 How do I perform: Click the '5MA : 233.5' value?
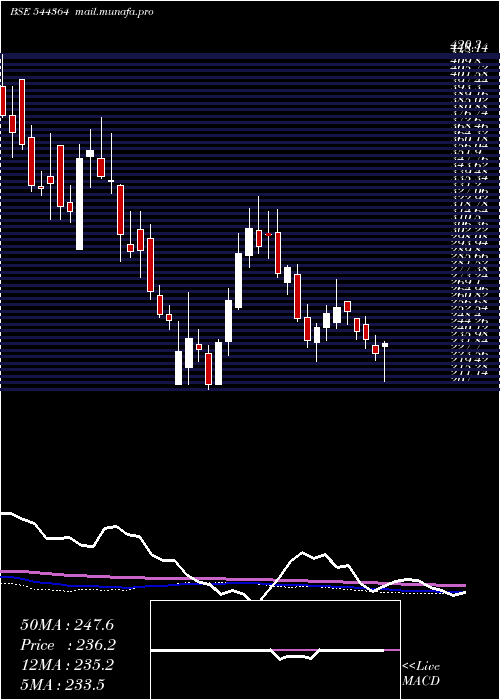click(x=62, y=684)
